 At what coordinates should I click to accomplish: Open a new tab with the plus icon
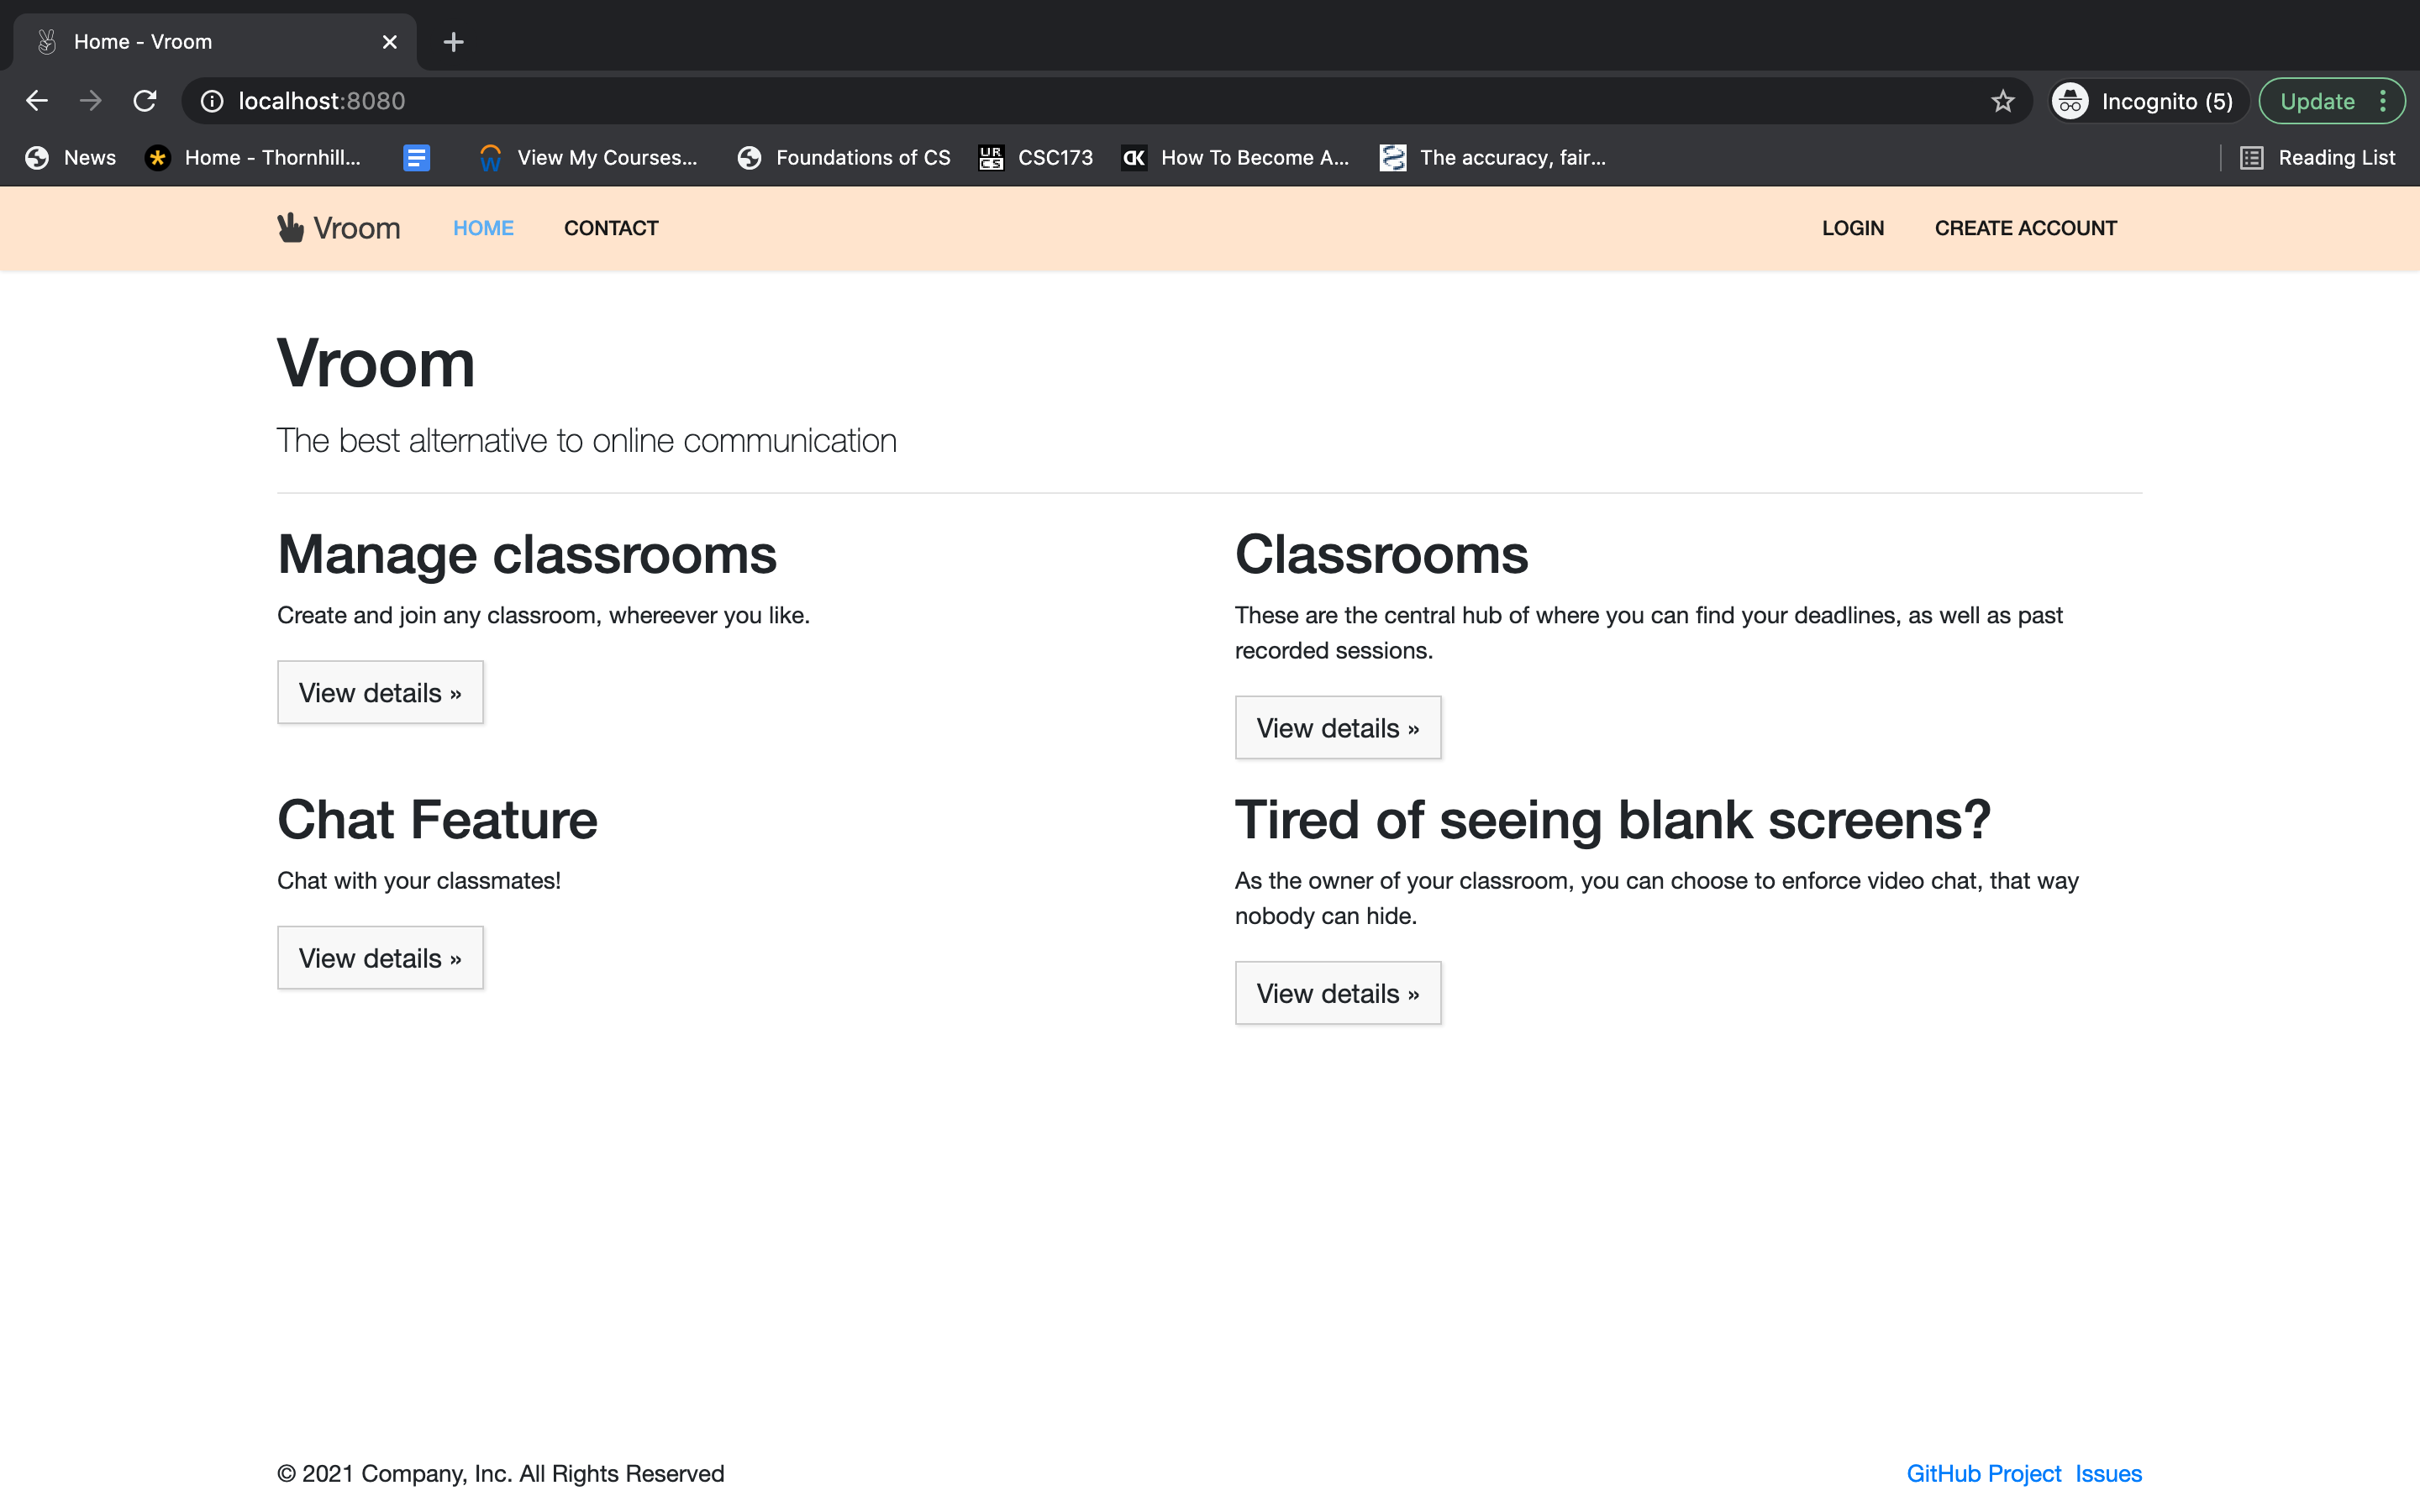453,42
